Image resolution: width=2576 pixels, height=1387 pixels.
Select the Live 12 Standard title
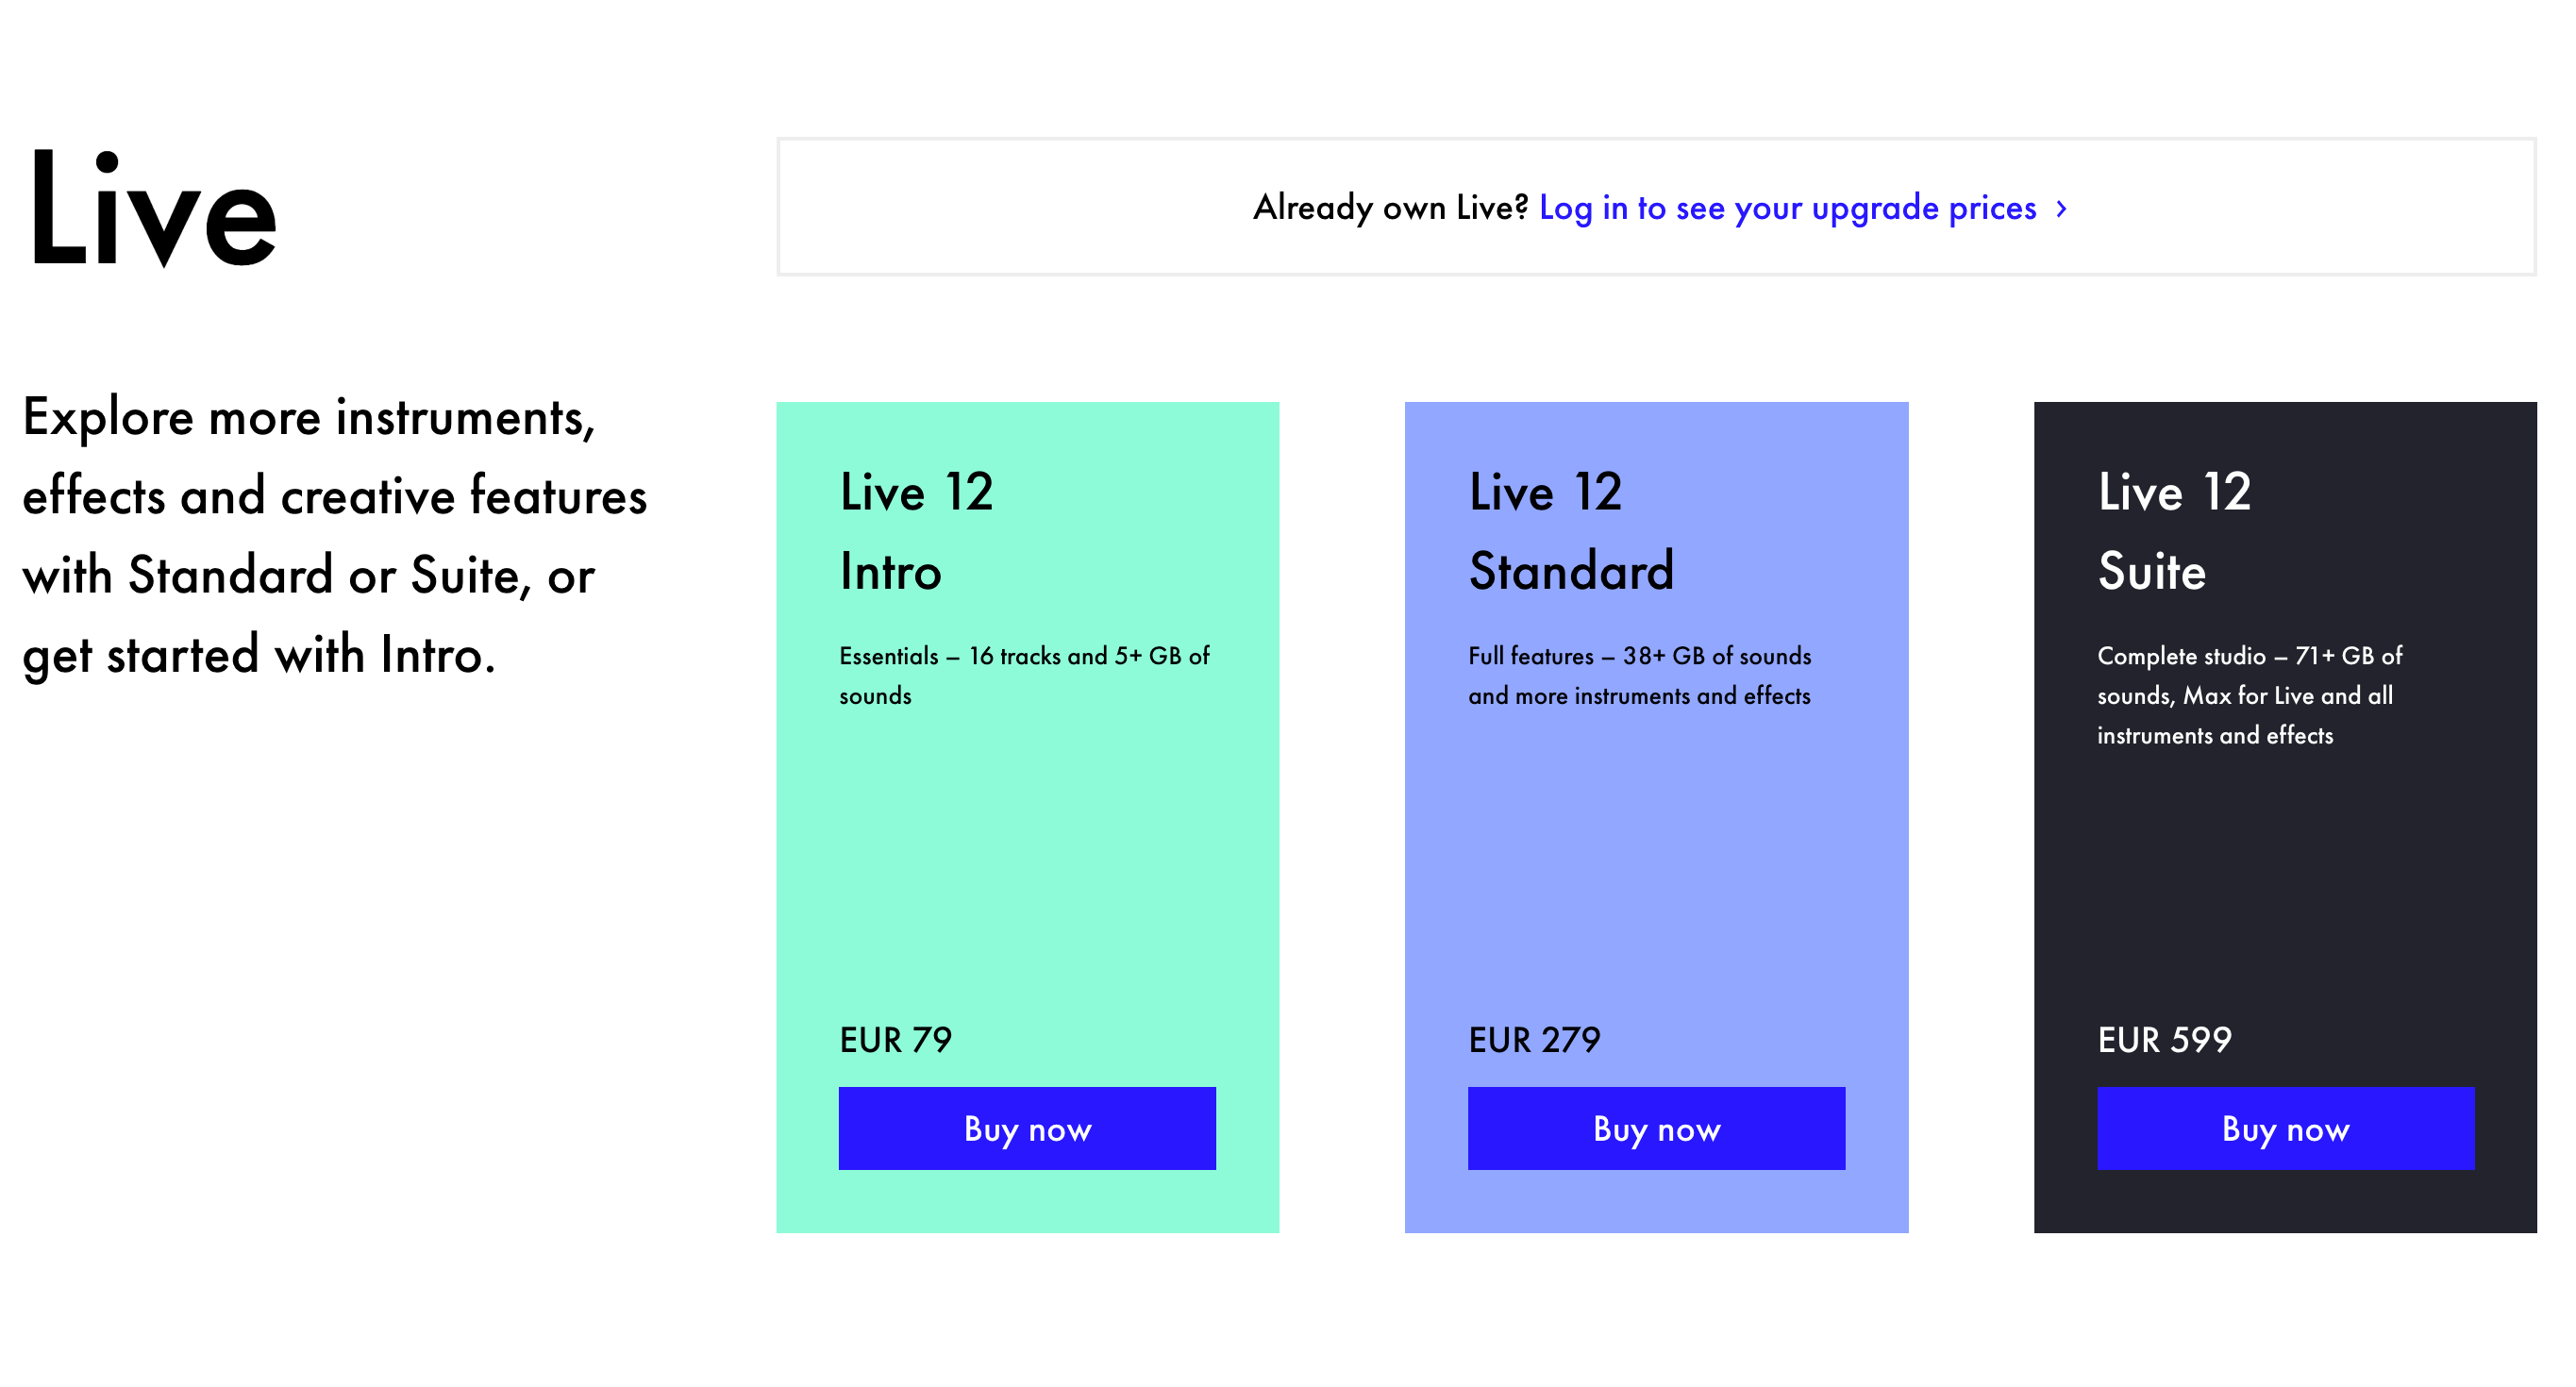pos(1570,531)
